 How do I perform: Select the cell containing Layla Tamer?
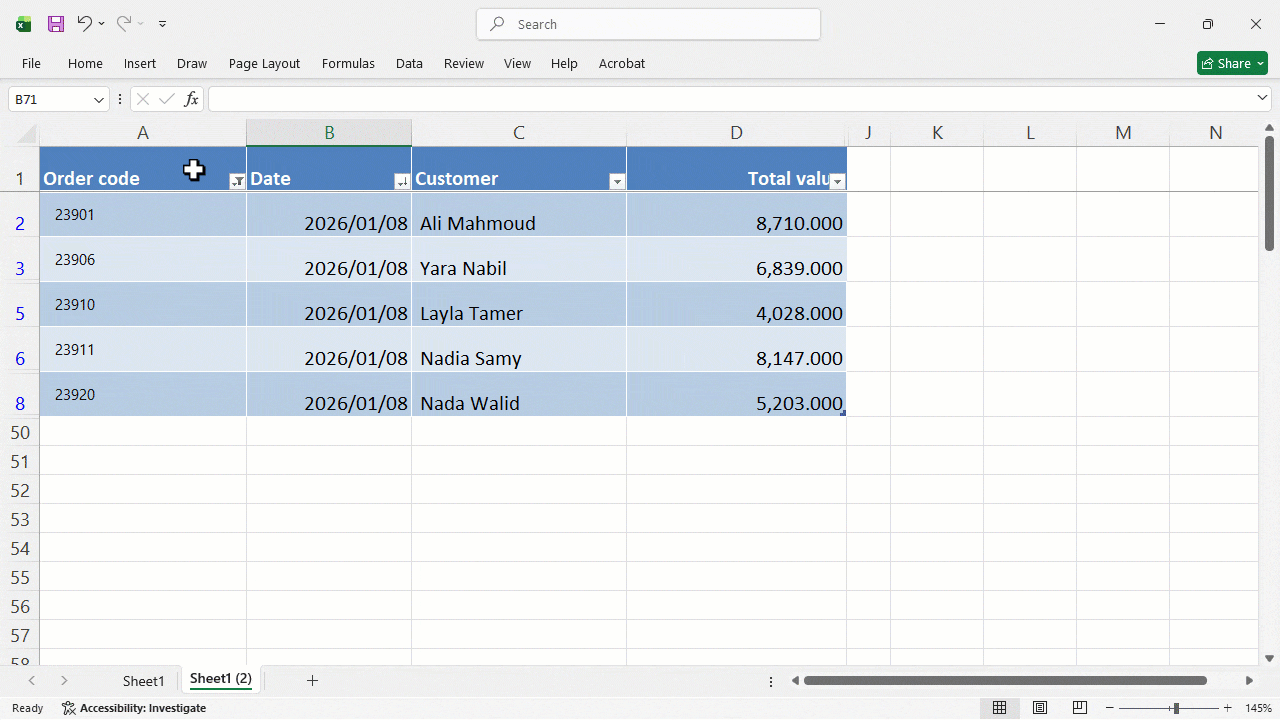click(519, 304)
